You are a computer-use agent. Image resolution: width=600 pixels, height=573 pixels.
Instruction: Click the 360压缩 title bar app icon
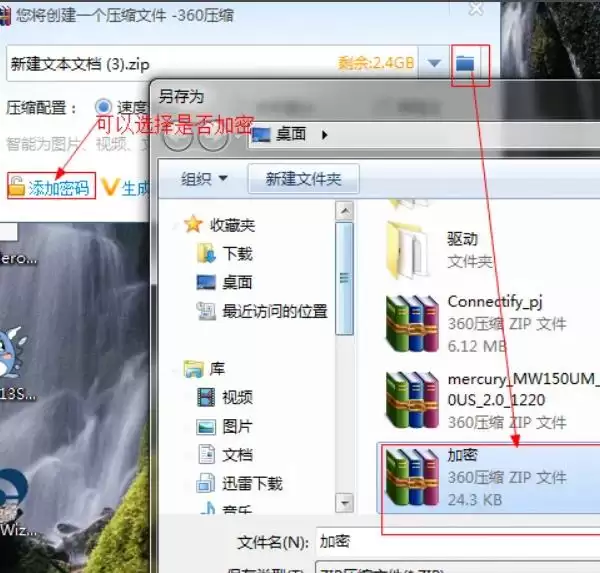[x=5, y=16]
